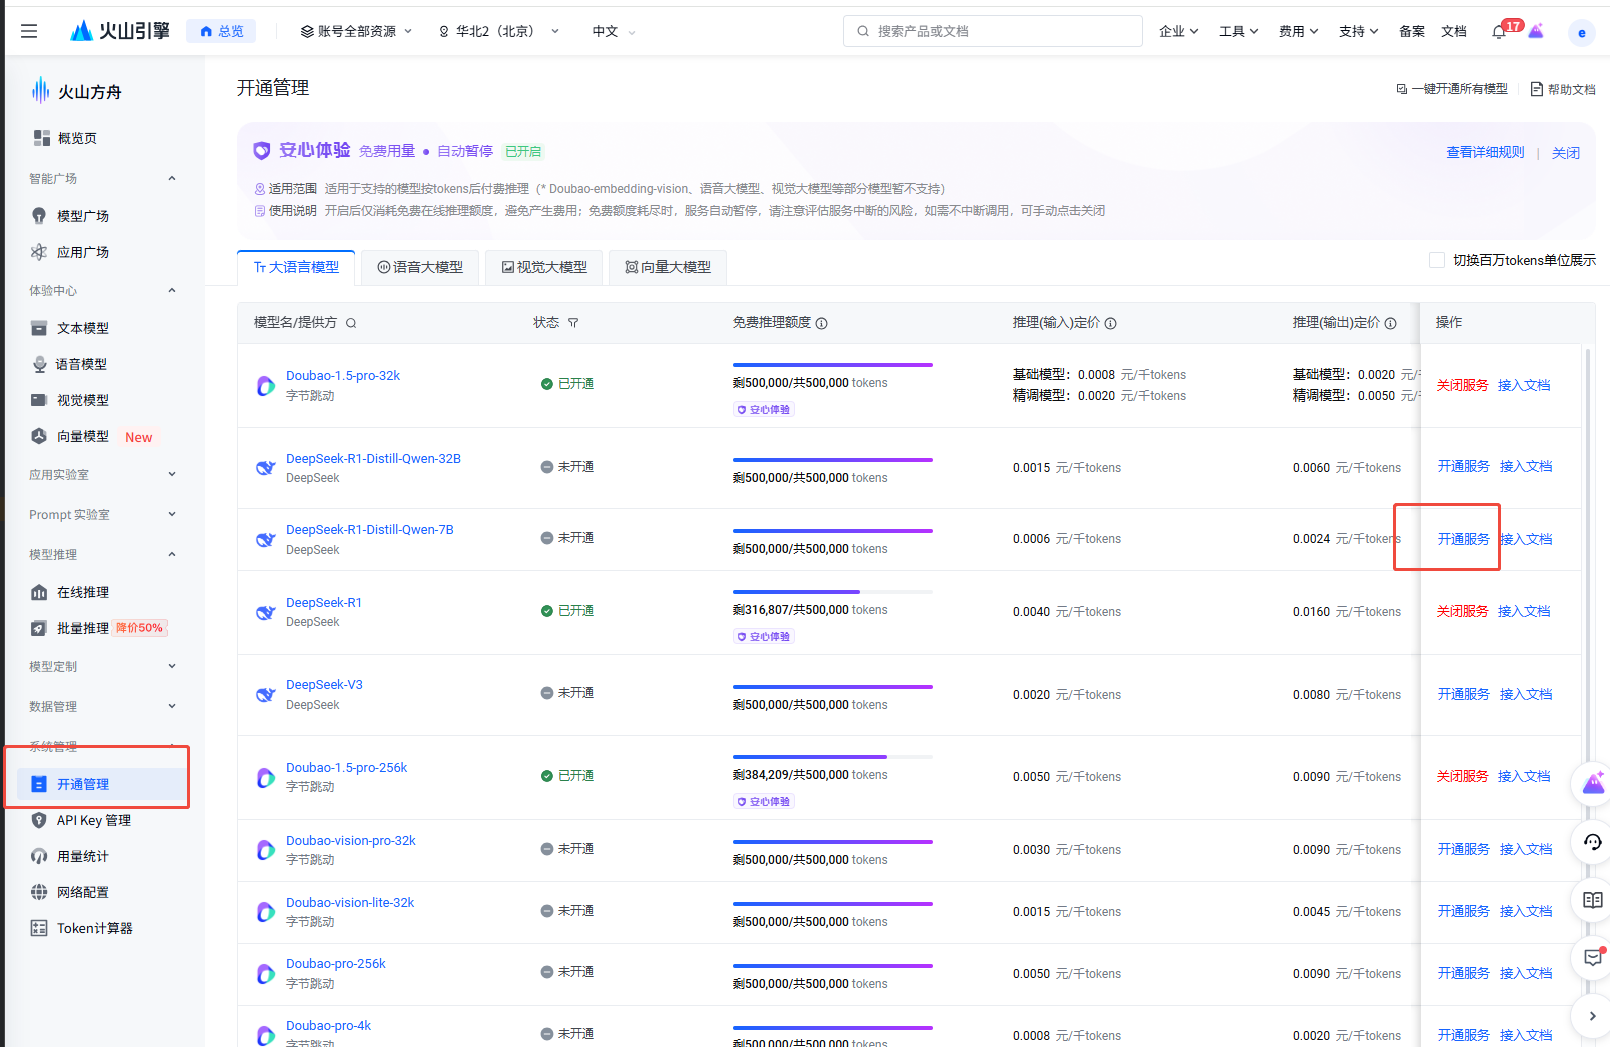Open the 支持 menu
1610x1047 pixels.
(1358, 31)
